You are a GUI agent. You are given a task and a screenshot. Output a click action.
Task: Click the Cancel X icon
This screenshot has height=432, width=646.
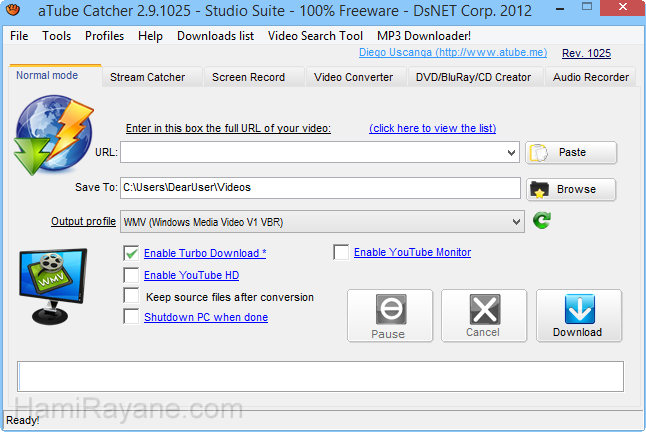[485, 309]
